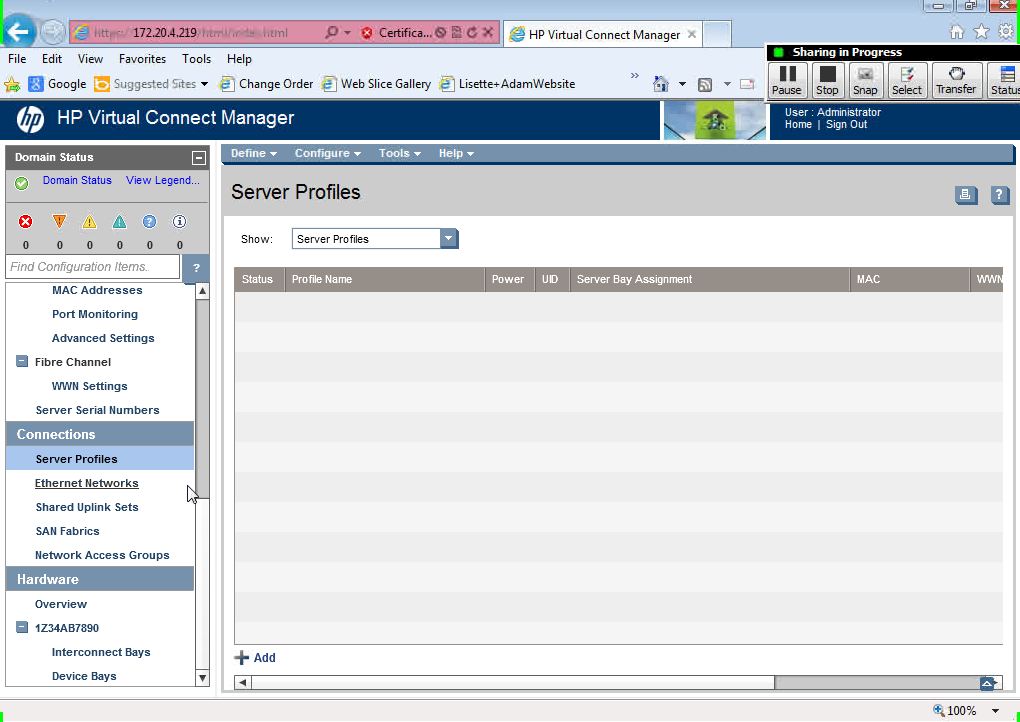Screen dimensions: 1020x722
Task: Open the Tools dropdown in blue menu bar
Action: pyautogui.click(x=399, y=154)
